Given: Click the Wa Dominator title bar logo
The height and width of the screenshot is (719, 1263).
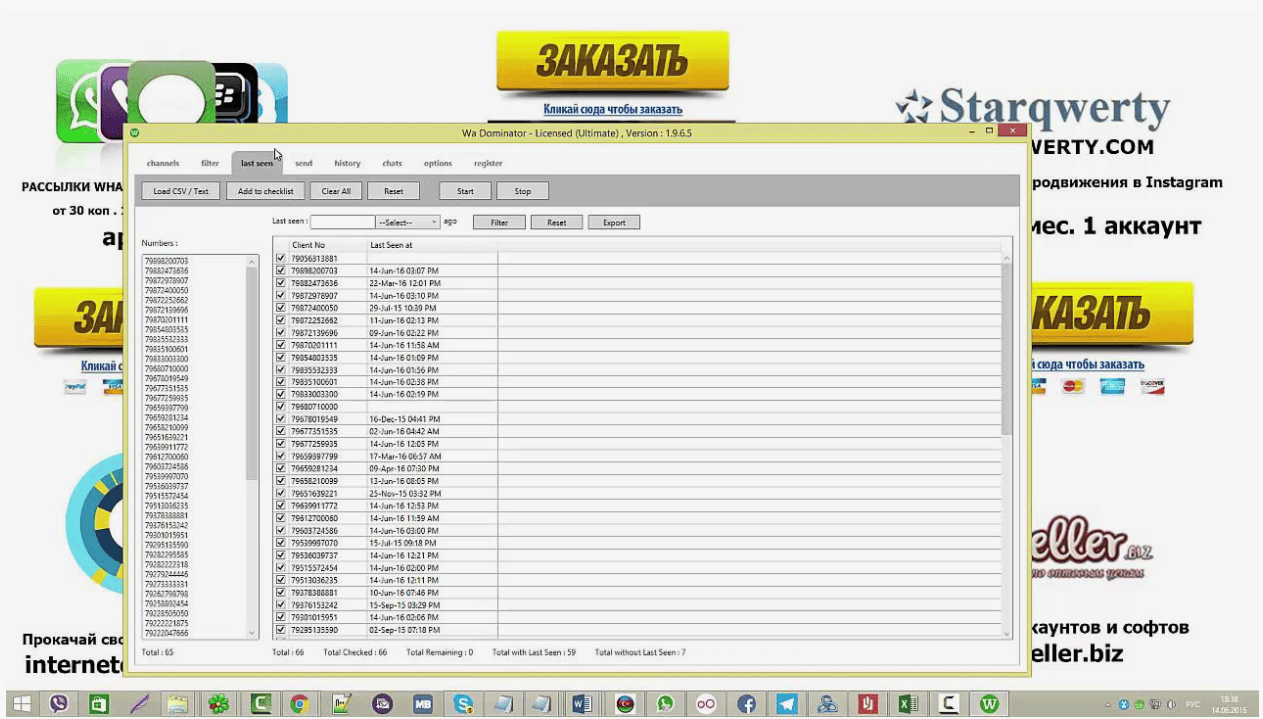Looking at the screenshot, I should [135, 133].
